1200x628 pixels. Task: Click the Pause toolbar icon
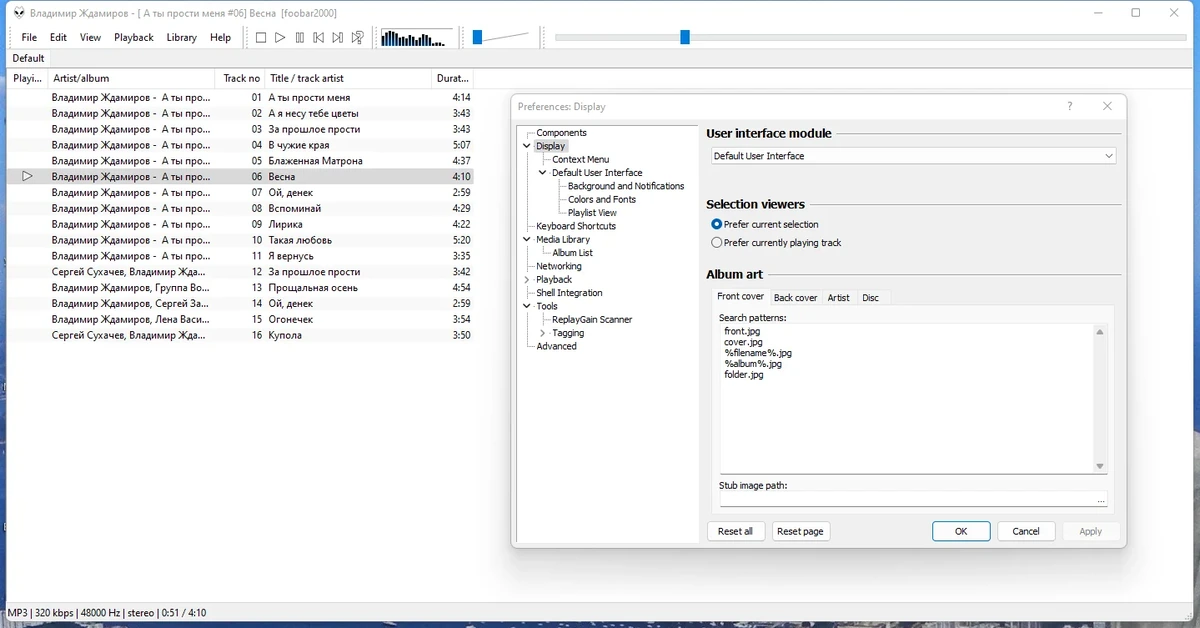click(x=300, y=38)
